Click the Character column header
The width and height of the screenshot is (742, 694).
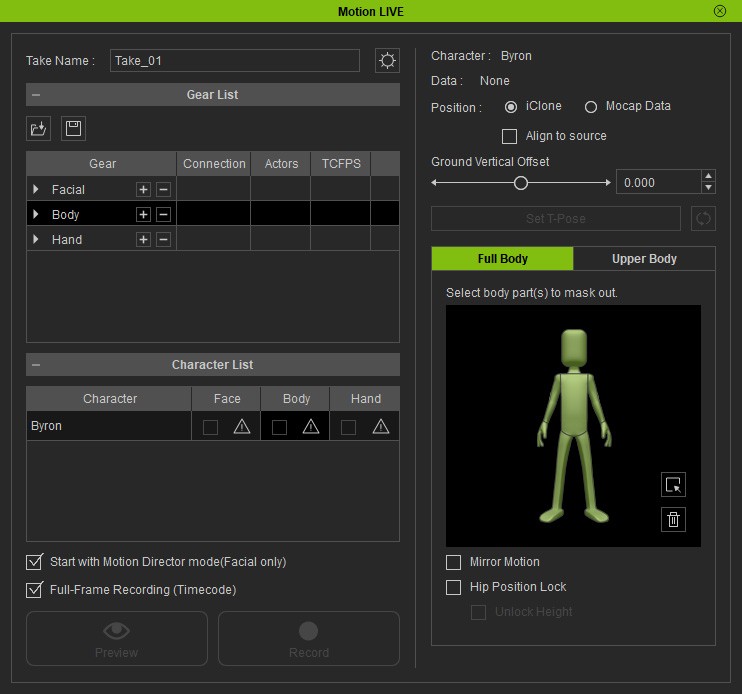tap(109, 399)
